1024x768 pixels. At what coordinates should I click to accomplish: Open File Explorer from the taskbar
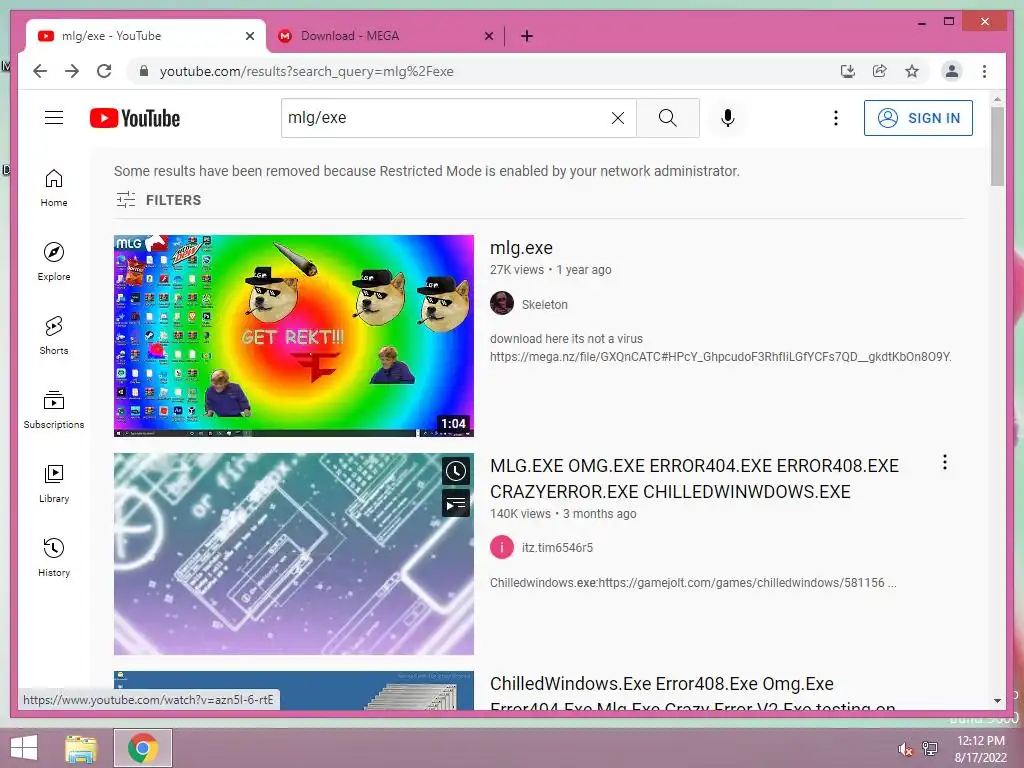(x=81, y=748)
